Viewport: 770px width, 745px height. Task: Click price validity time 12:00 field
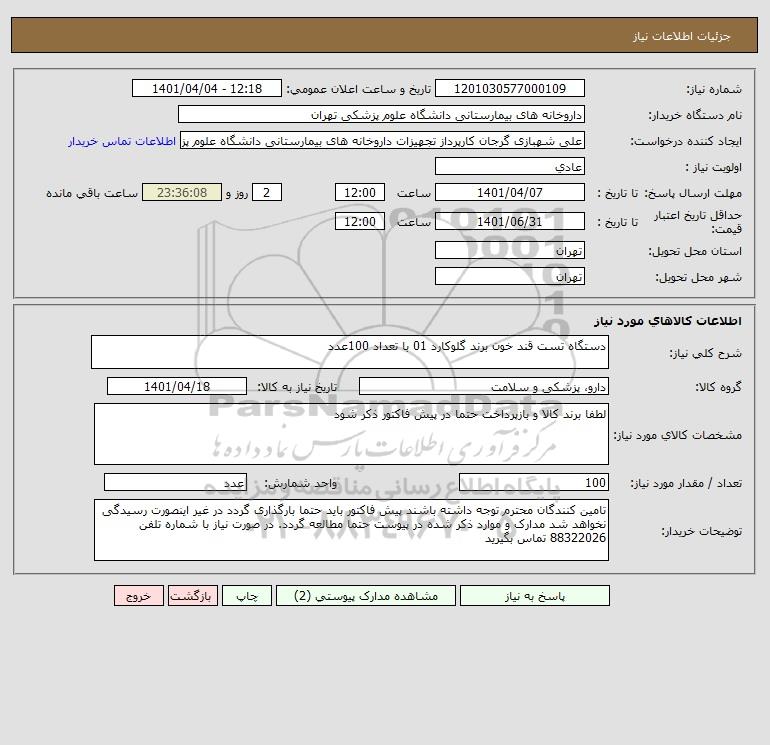(x=359, y=221)
